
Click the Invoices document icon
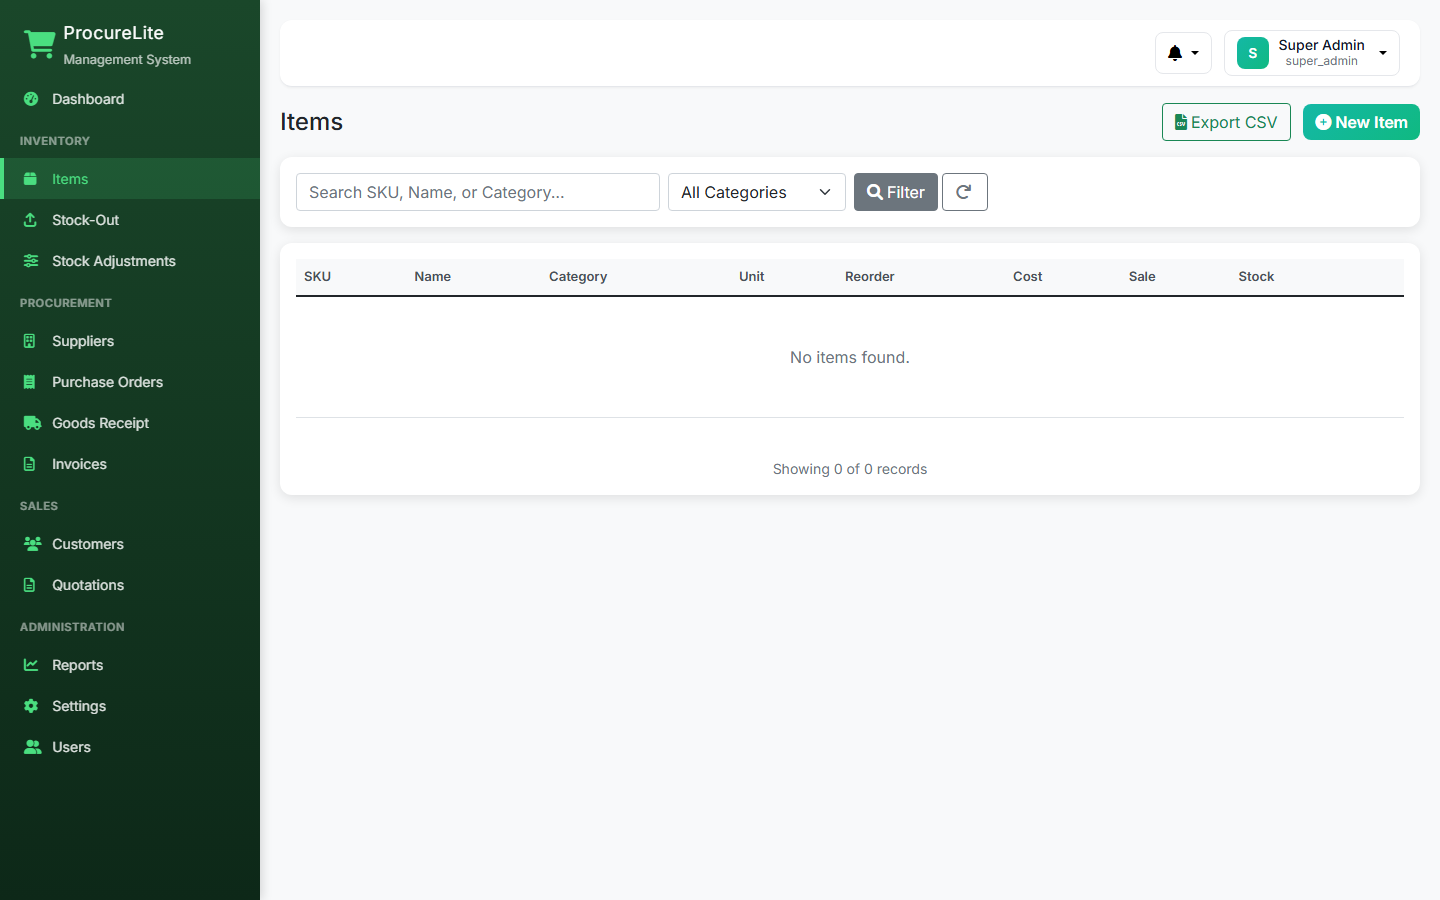click(30, 464)
